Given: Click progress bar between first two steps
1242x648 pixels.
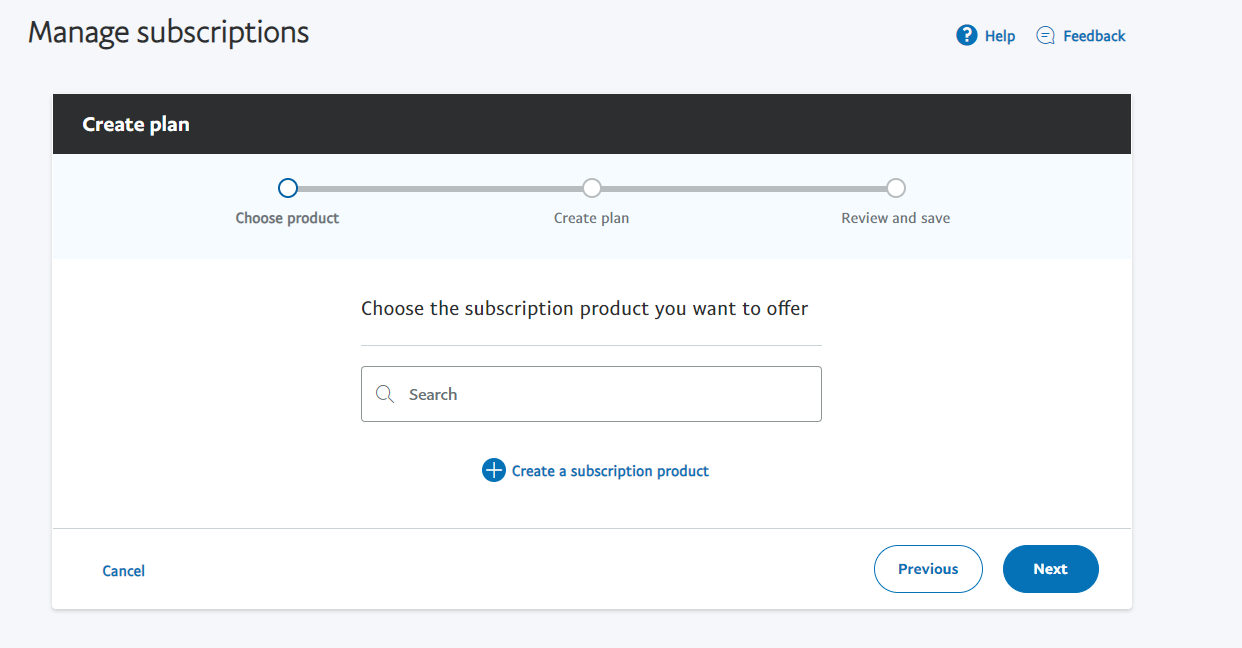Looking at the screenshot, I should click(x=440, y=188).
